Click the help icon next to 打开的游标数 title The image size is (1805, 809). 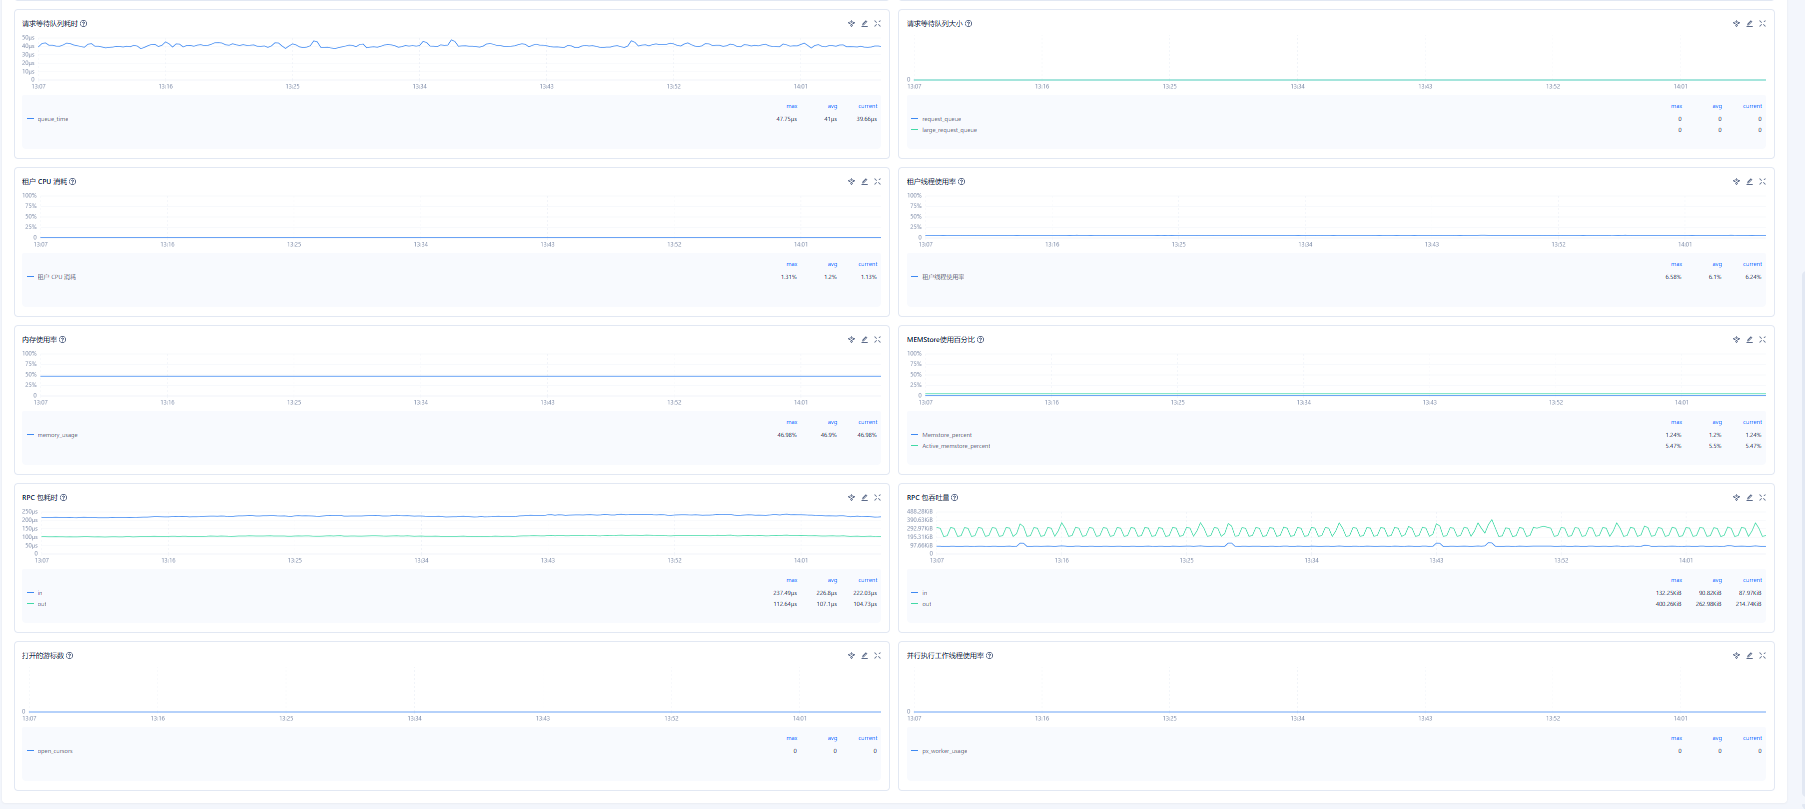(69, 656)
